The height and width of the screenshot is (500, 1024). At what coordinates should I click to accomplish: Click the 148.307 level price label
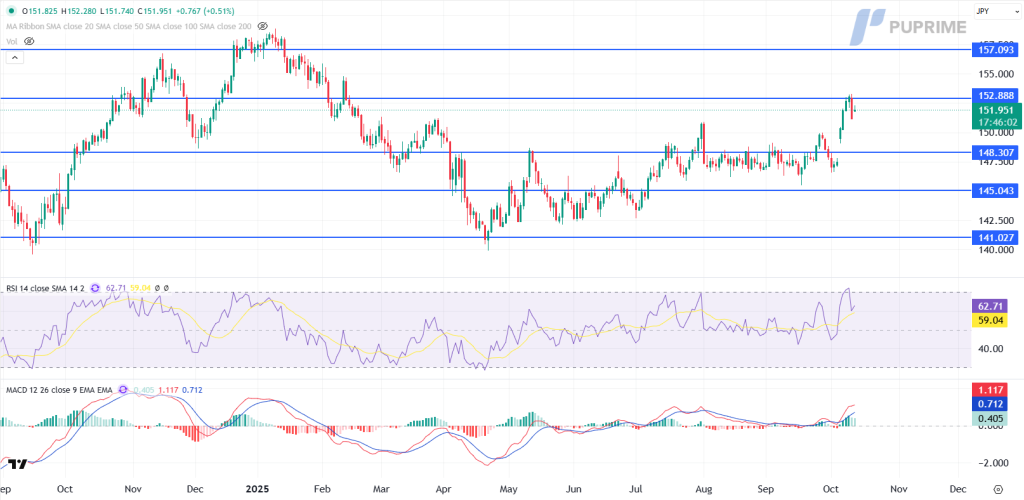coord(995,152)
